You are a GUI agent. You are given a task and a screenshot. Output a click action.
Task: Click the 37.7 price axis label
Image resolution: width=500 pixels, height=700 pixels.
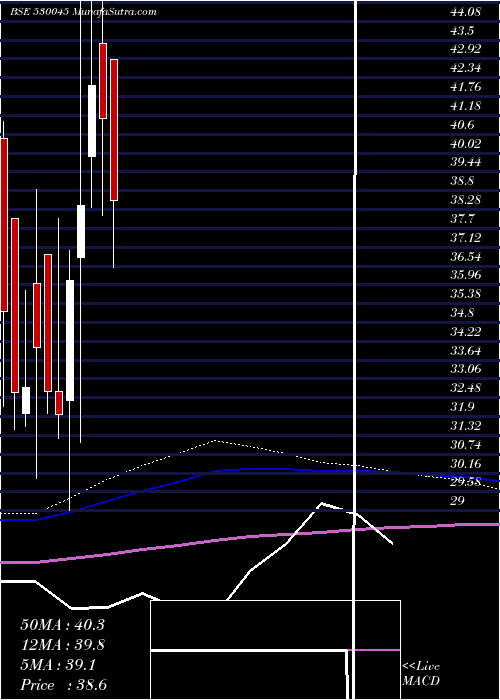pyautogui.click(x=462, y=219)
